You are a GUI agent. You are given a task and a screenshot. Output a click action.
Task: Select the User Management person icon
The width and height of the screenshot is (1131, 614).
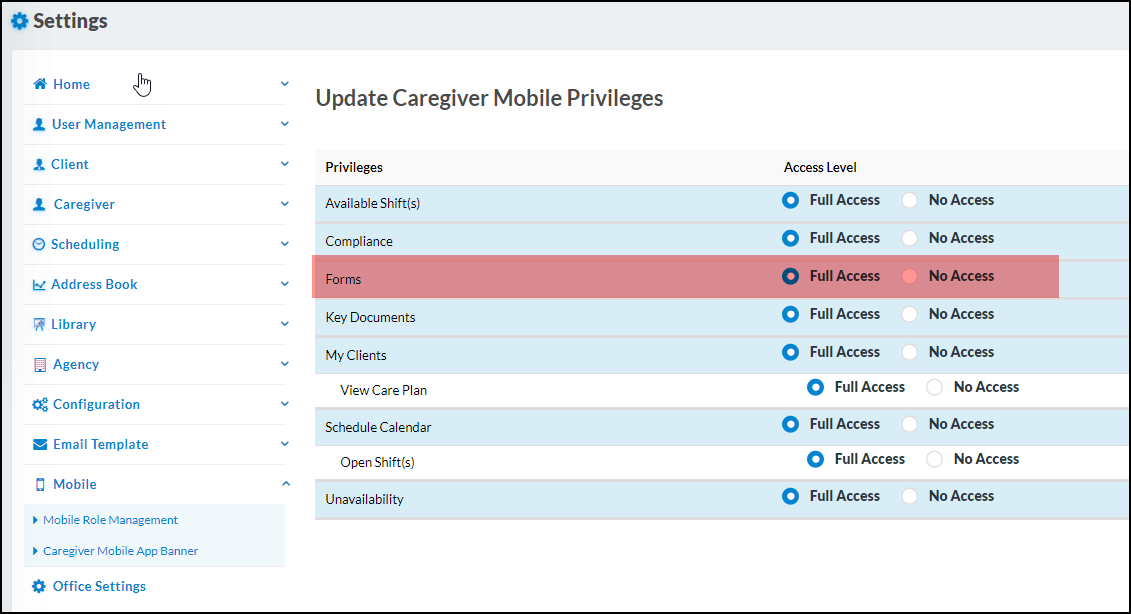[x=37, y=124]
